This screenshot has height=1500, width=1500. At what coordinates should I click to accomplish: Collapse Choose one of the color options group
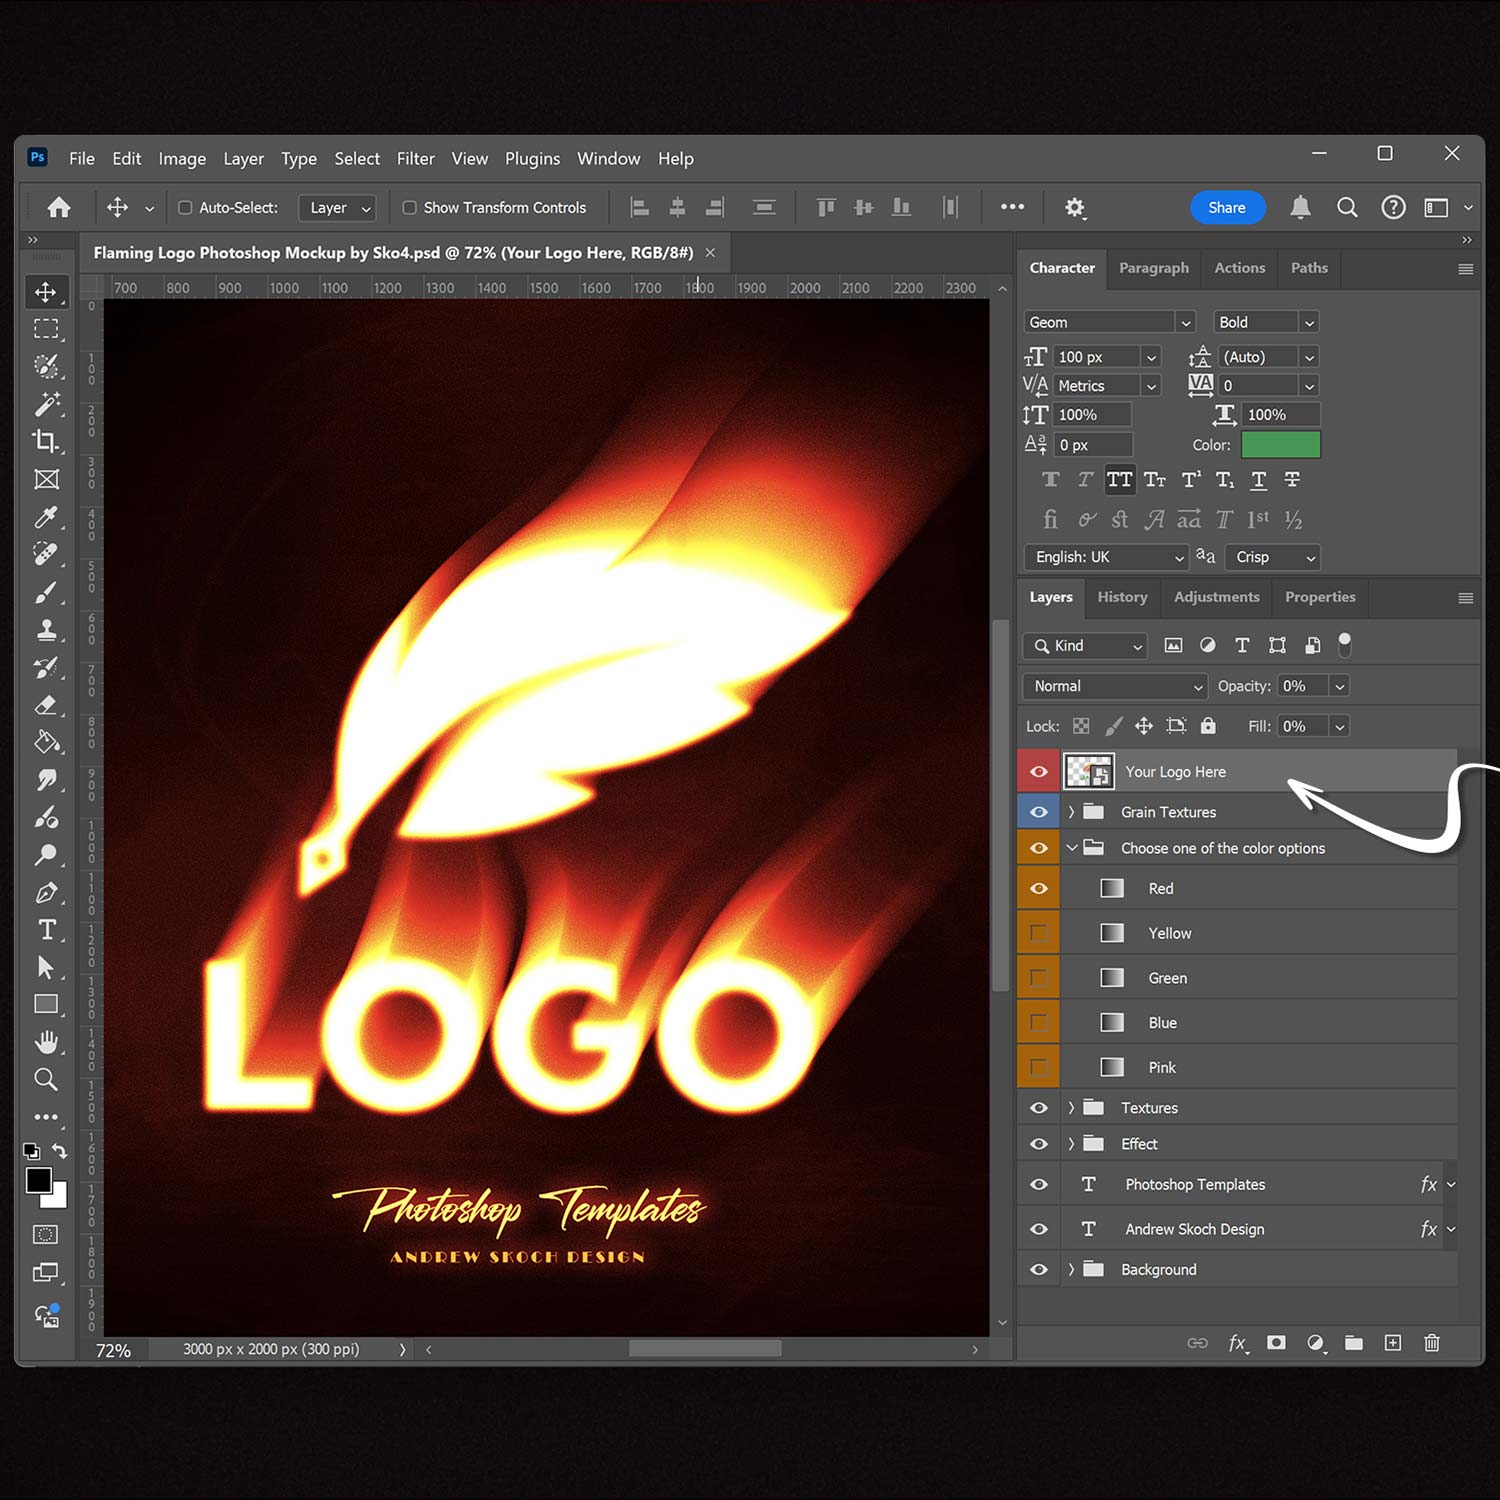[1071, 848]
